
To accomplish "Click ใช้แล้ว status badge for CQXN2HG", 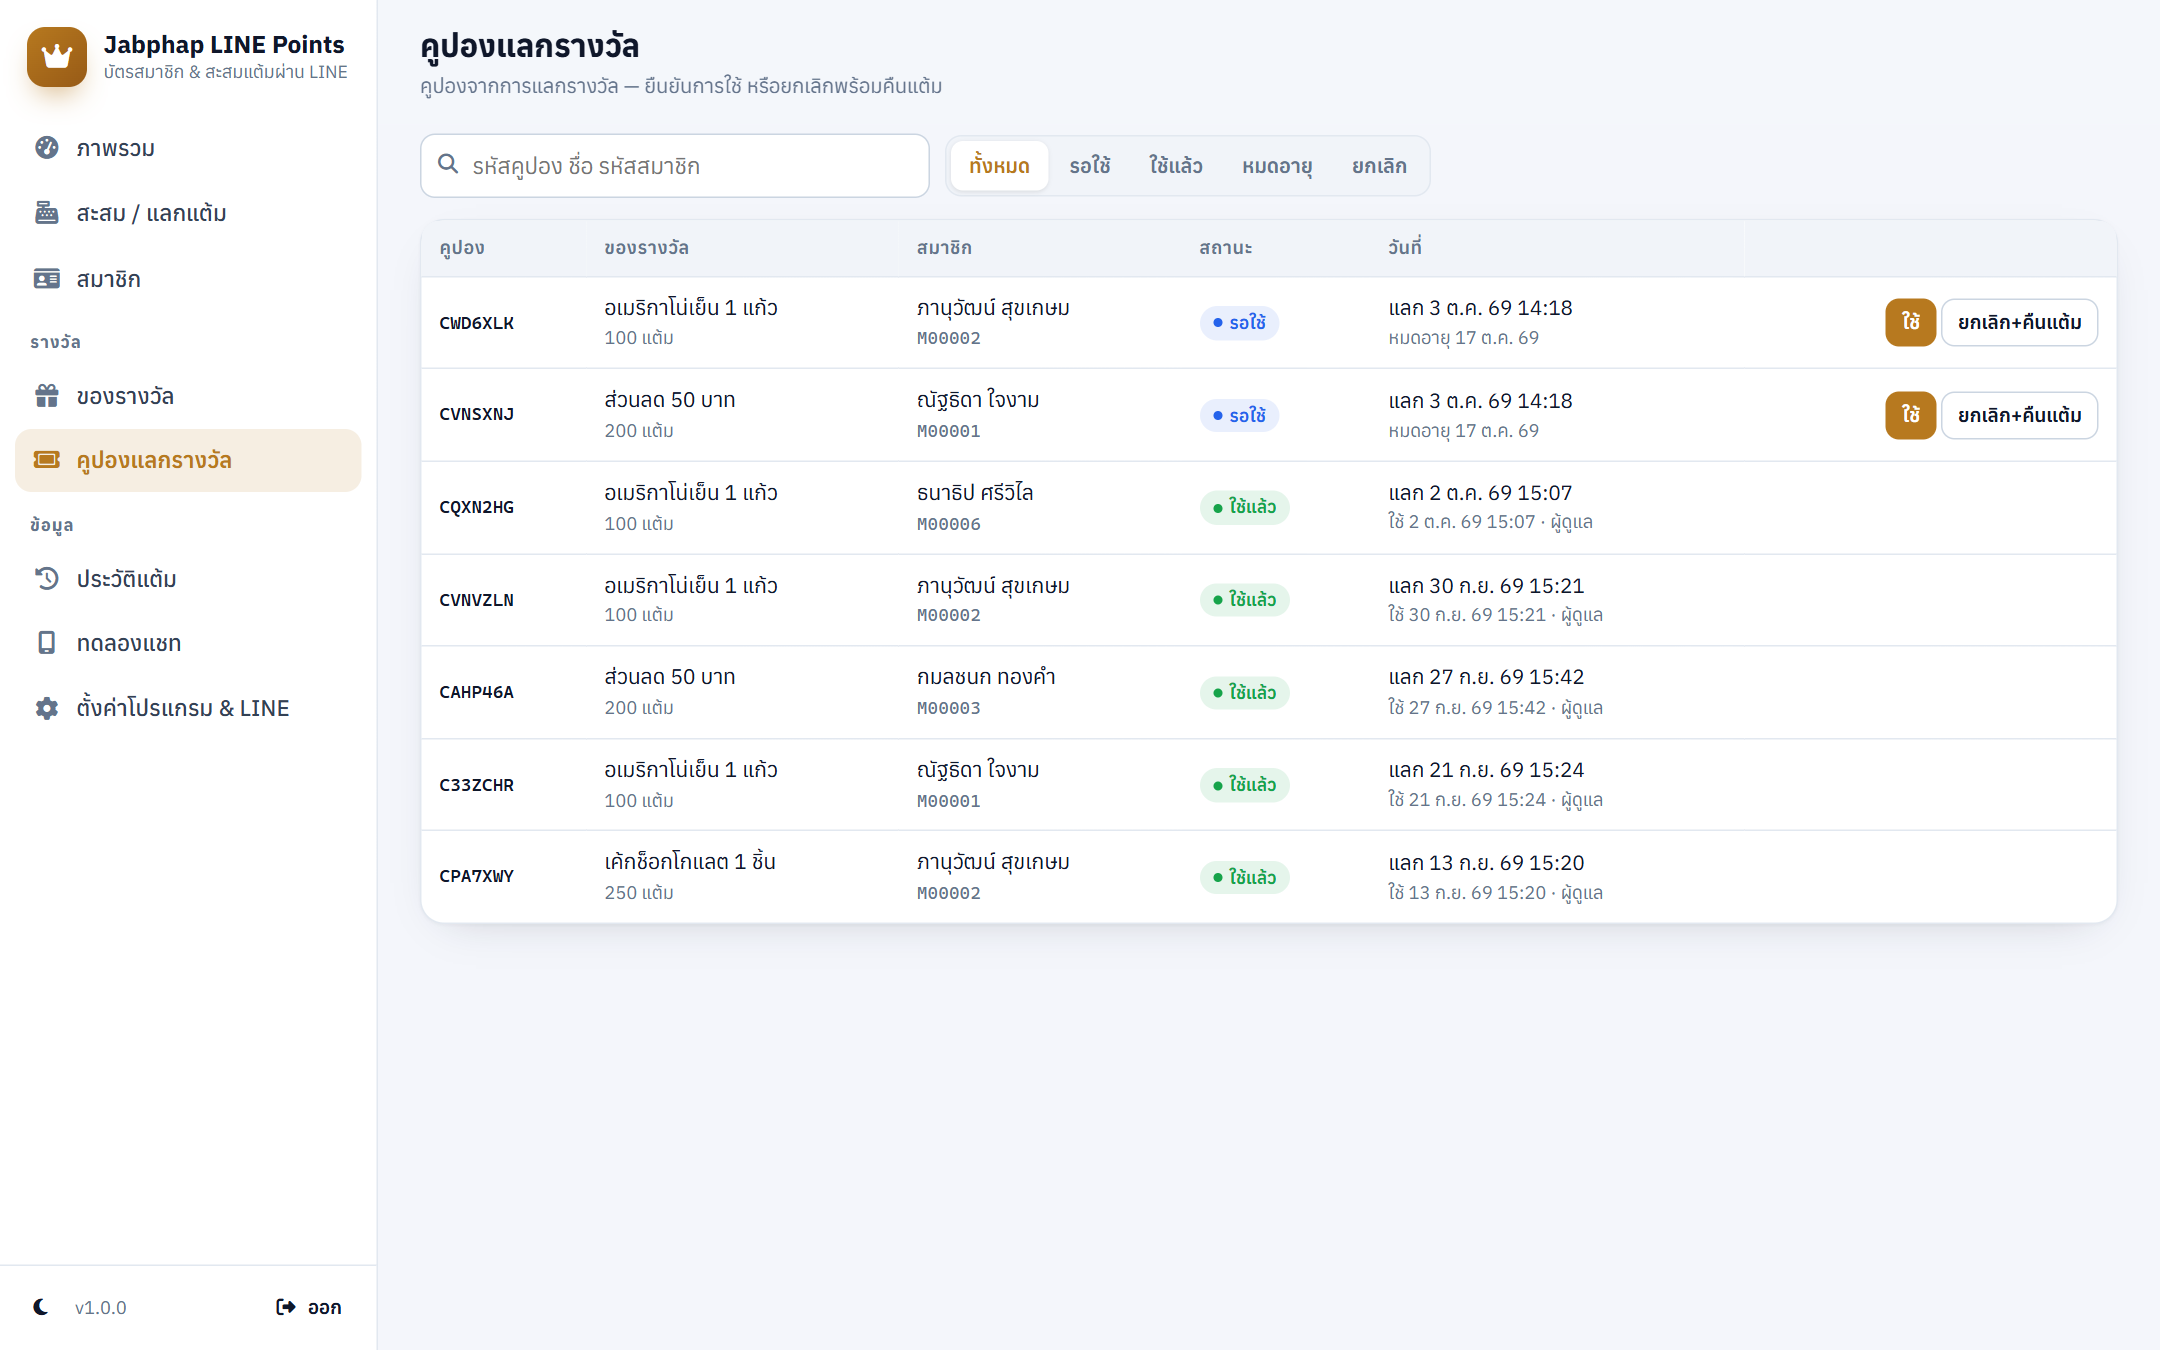I will pyautogui.click(x=1245, y=507).
